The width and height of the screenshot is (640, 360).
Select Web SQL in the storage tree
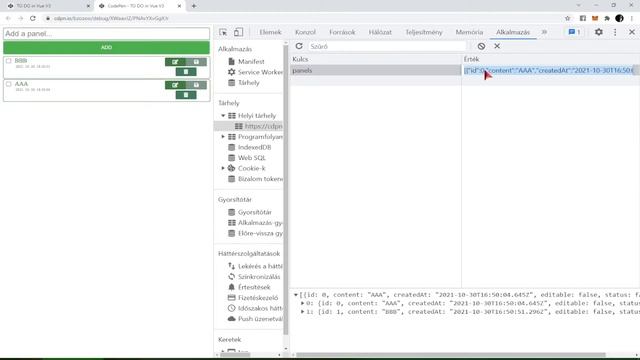pyautogui.click(x=247, y=158)
